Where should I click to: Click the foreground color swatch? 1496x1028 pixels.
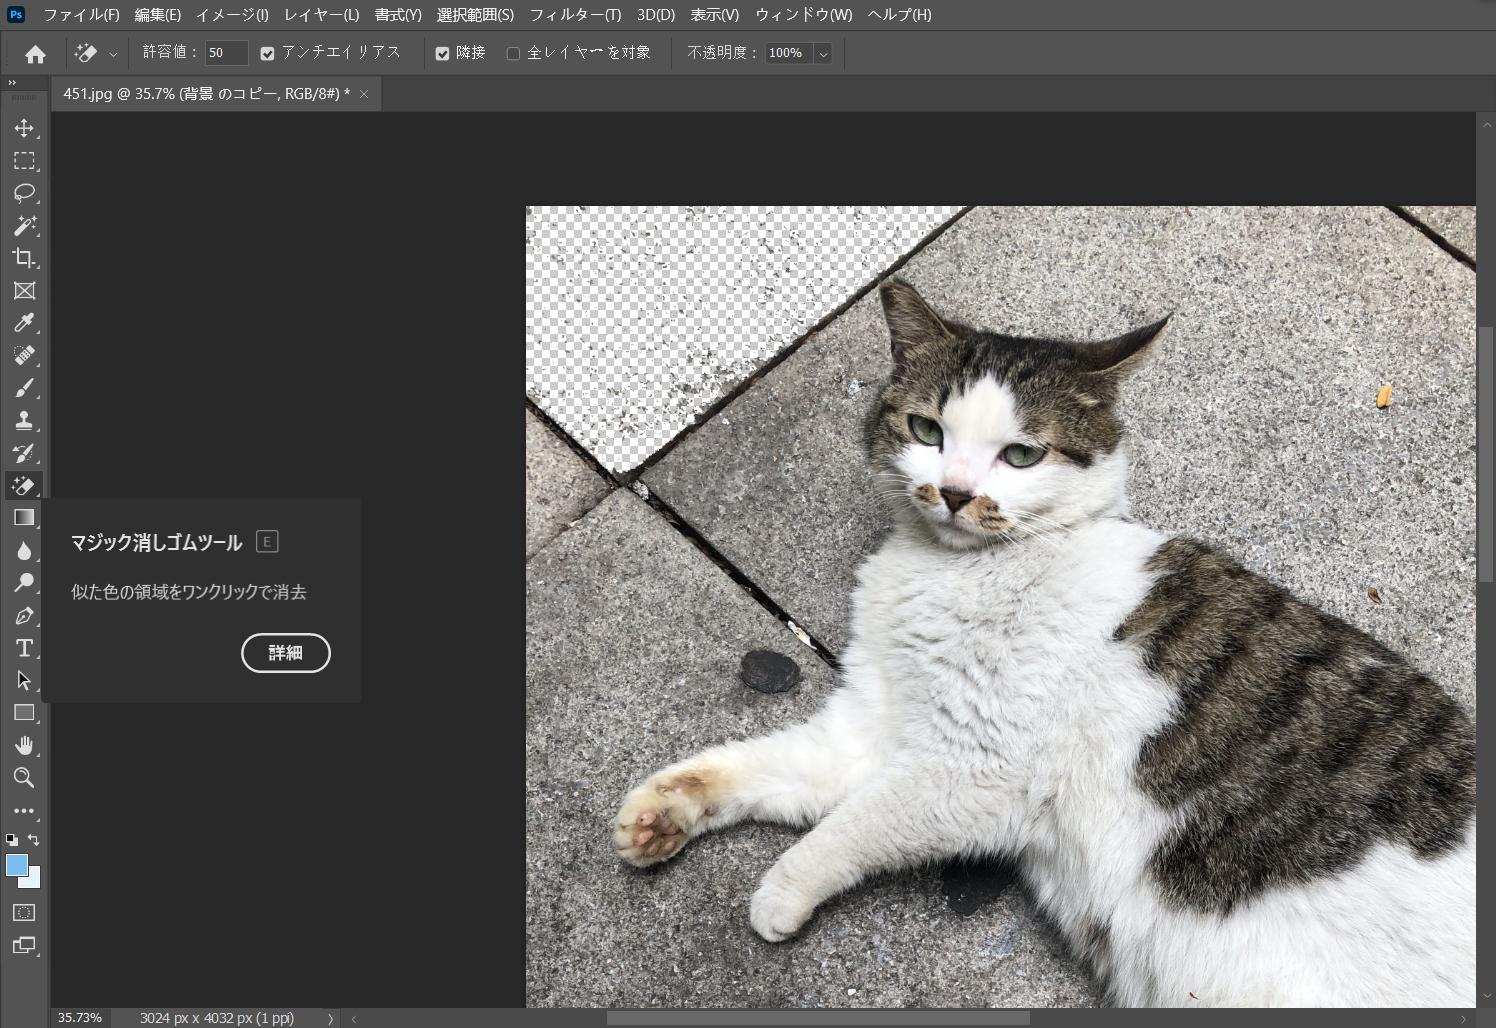(17, 866)
